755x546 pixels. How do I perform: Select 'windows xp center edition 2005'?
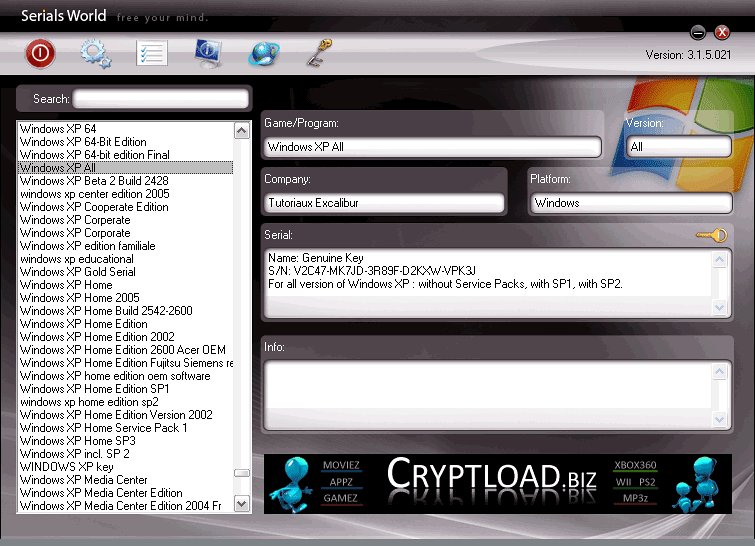(126, 194)
